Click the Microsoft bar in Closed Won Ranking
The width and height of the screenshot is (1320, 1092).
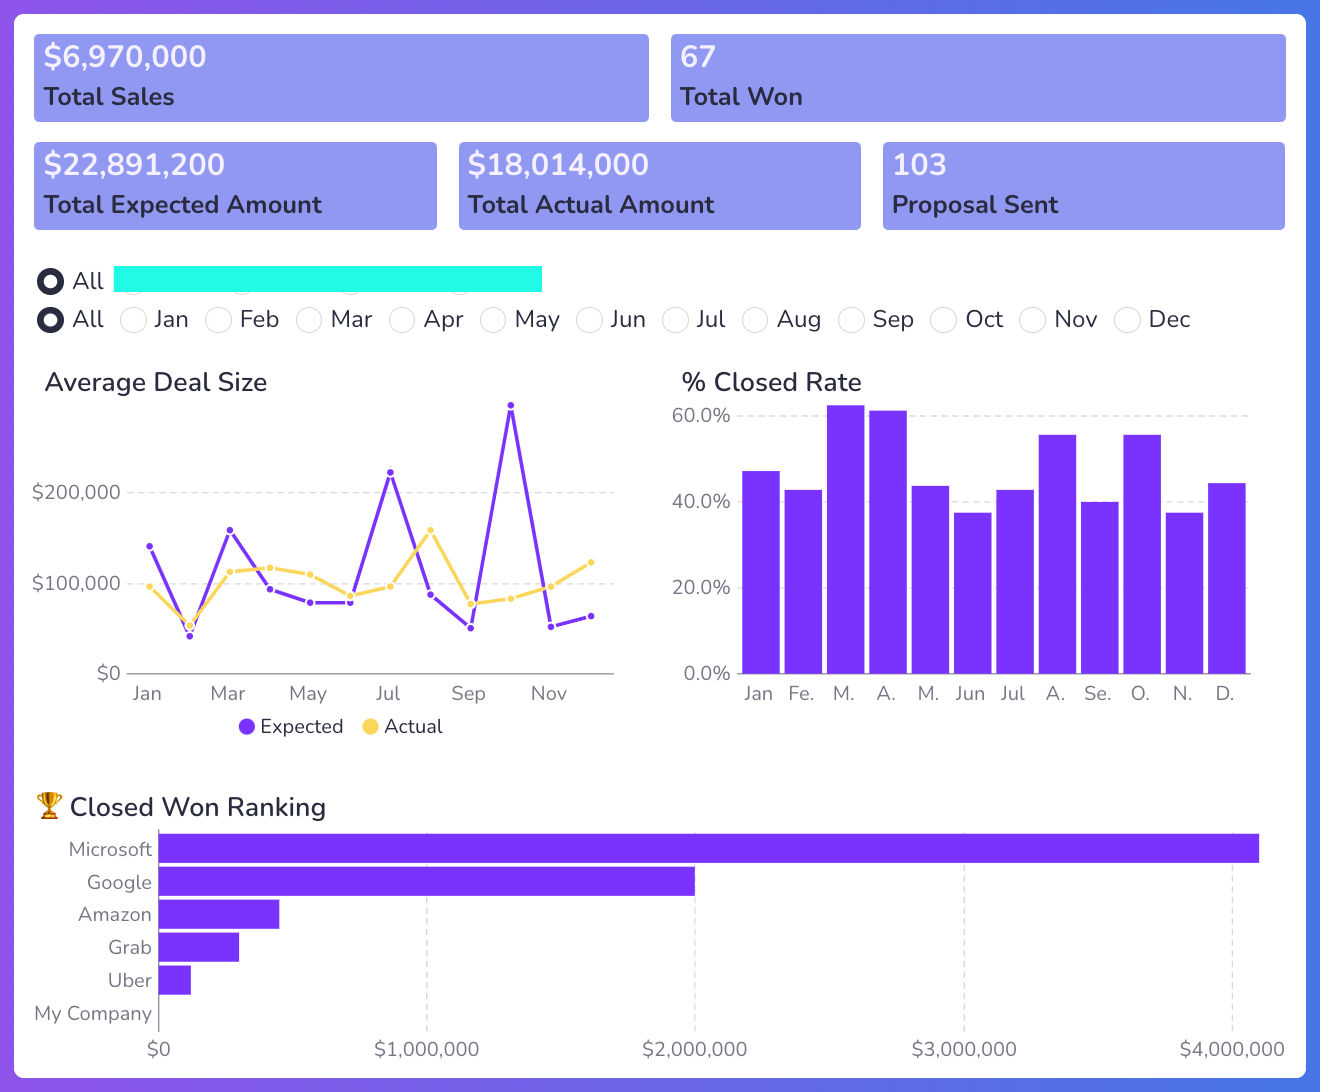click(x=709, y=848)
